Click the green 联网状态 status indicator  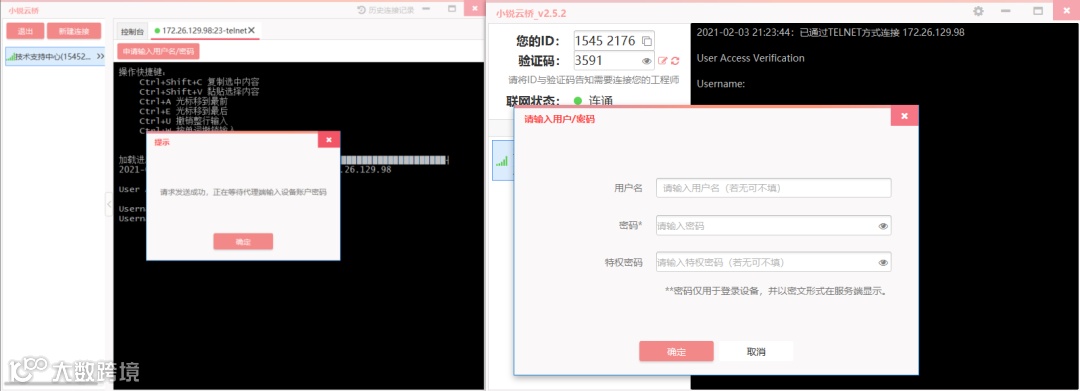(x=578, y=101)
